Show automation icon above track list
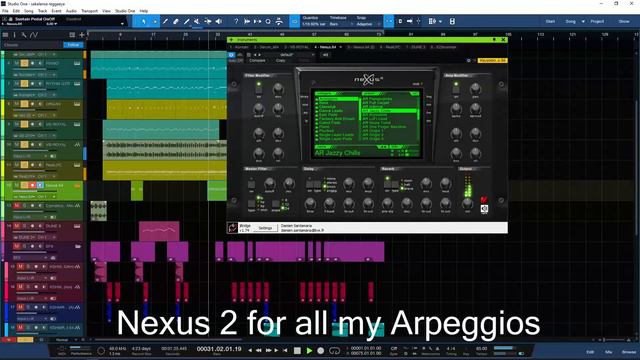The width and height of the screenshot is (640, 360). (x=34, y=35)
